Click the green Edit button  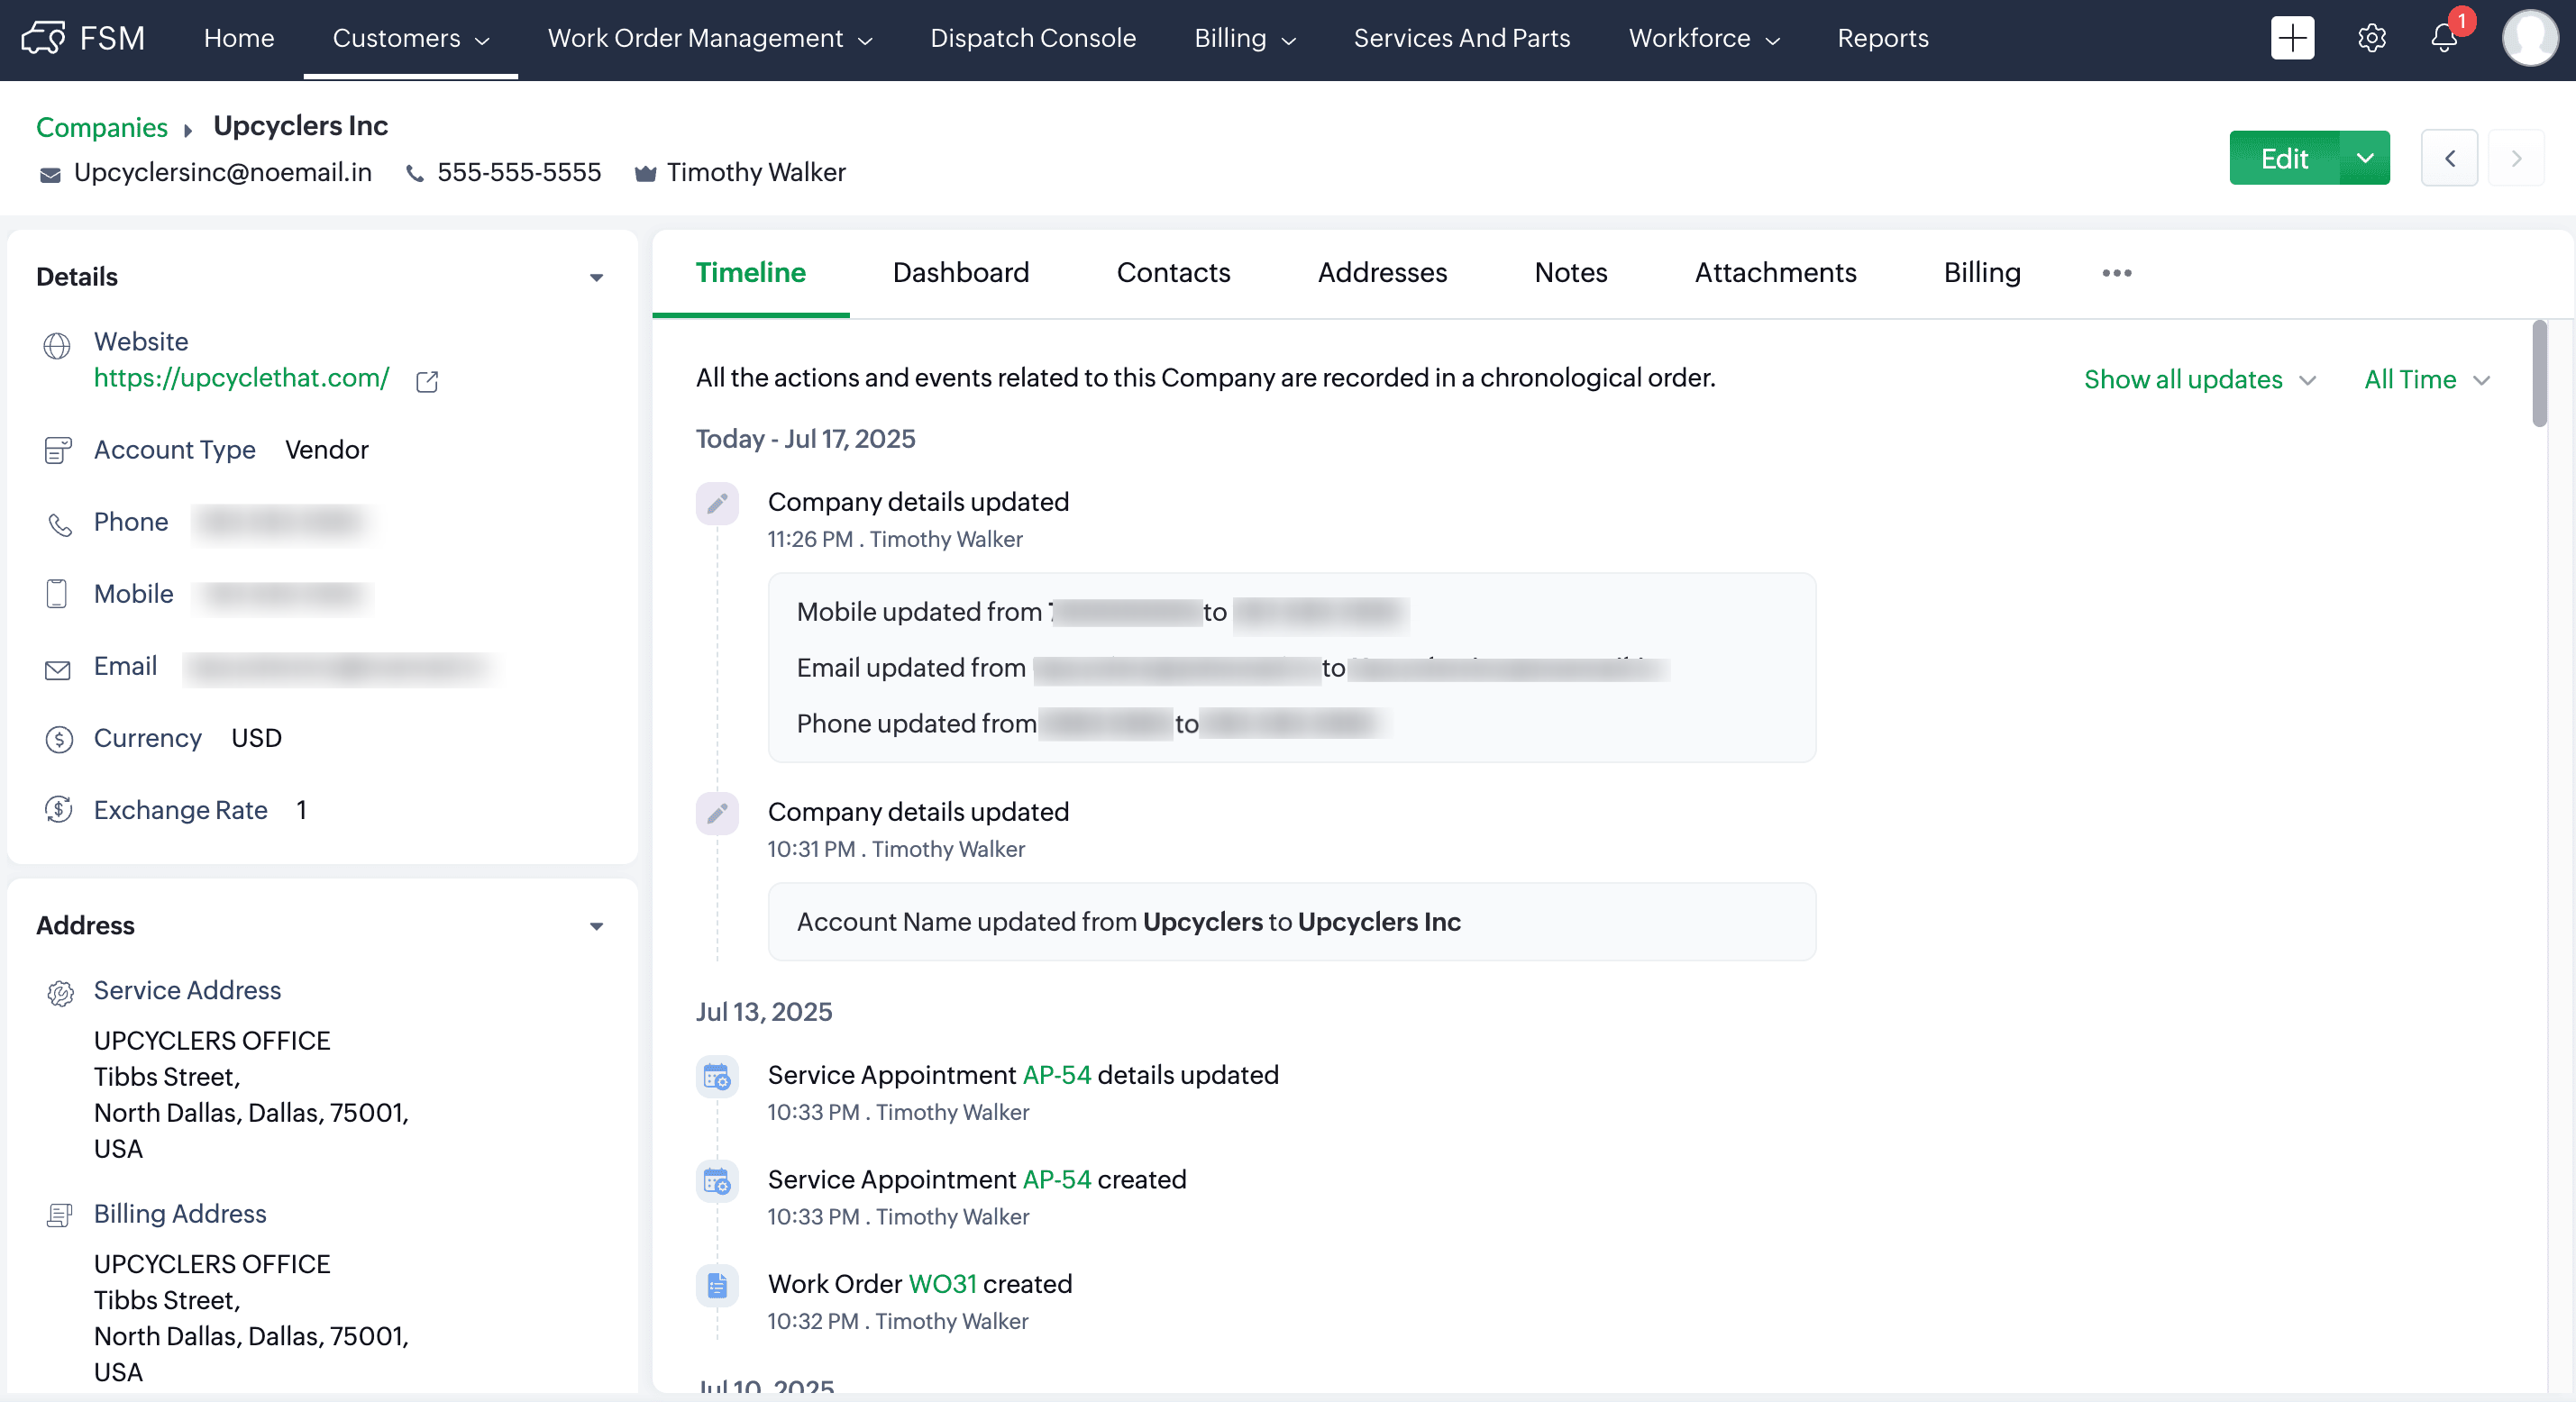pyautogui.click(x=2283, y=158)
